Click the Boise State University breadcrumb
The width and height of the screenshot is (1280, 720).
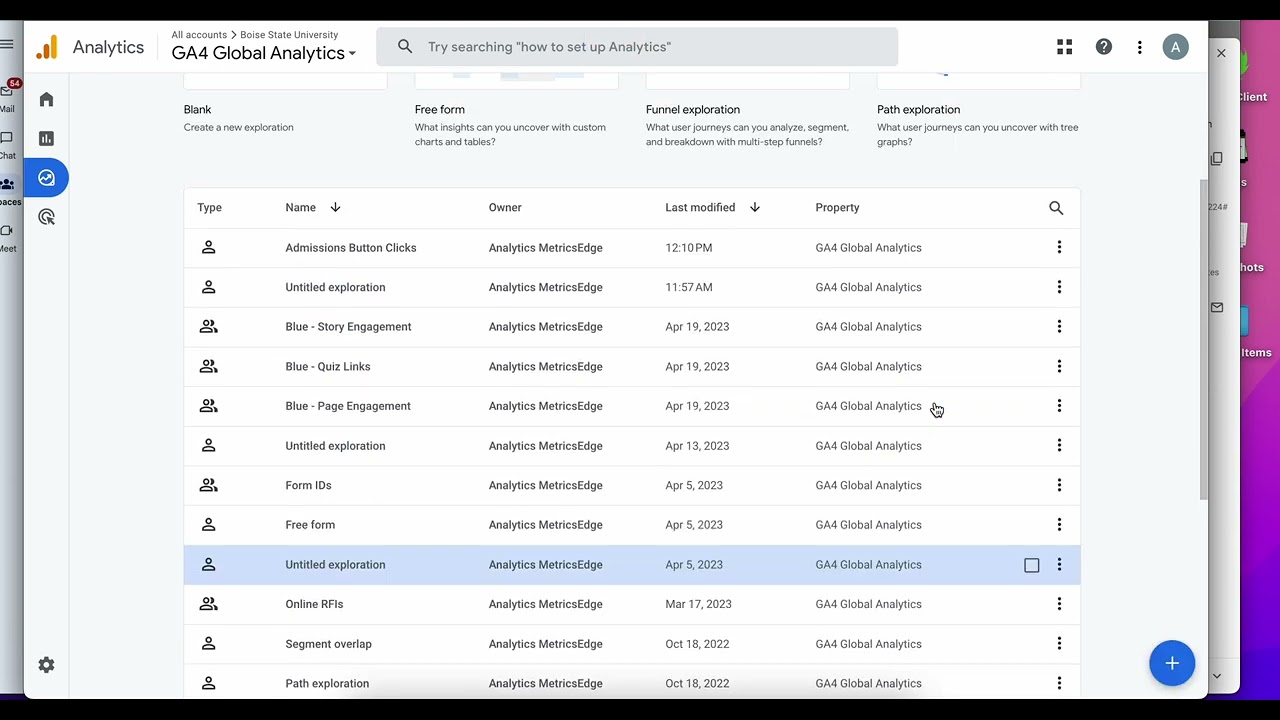289,35
